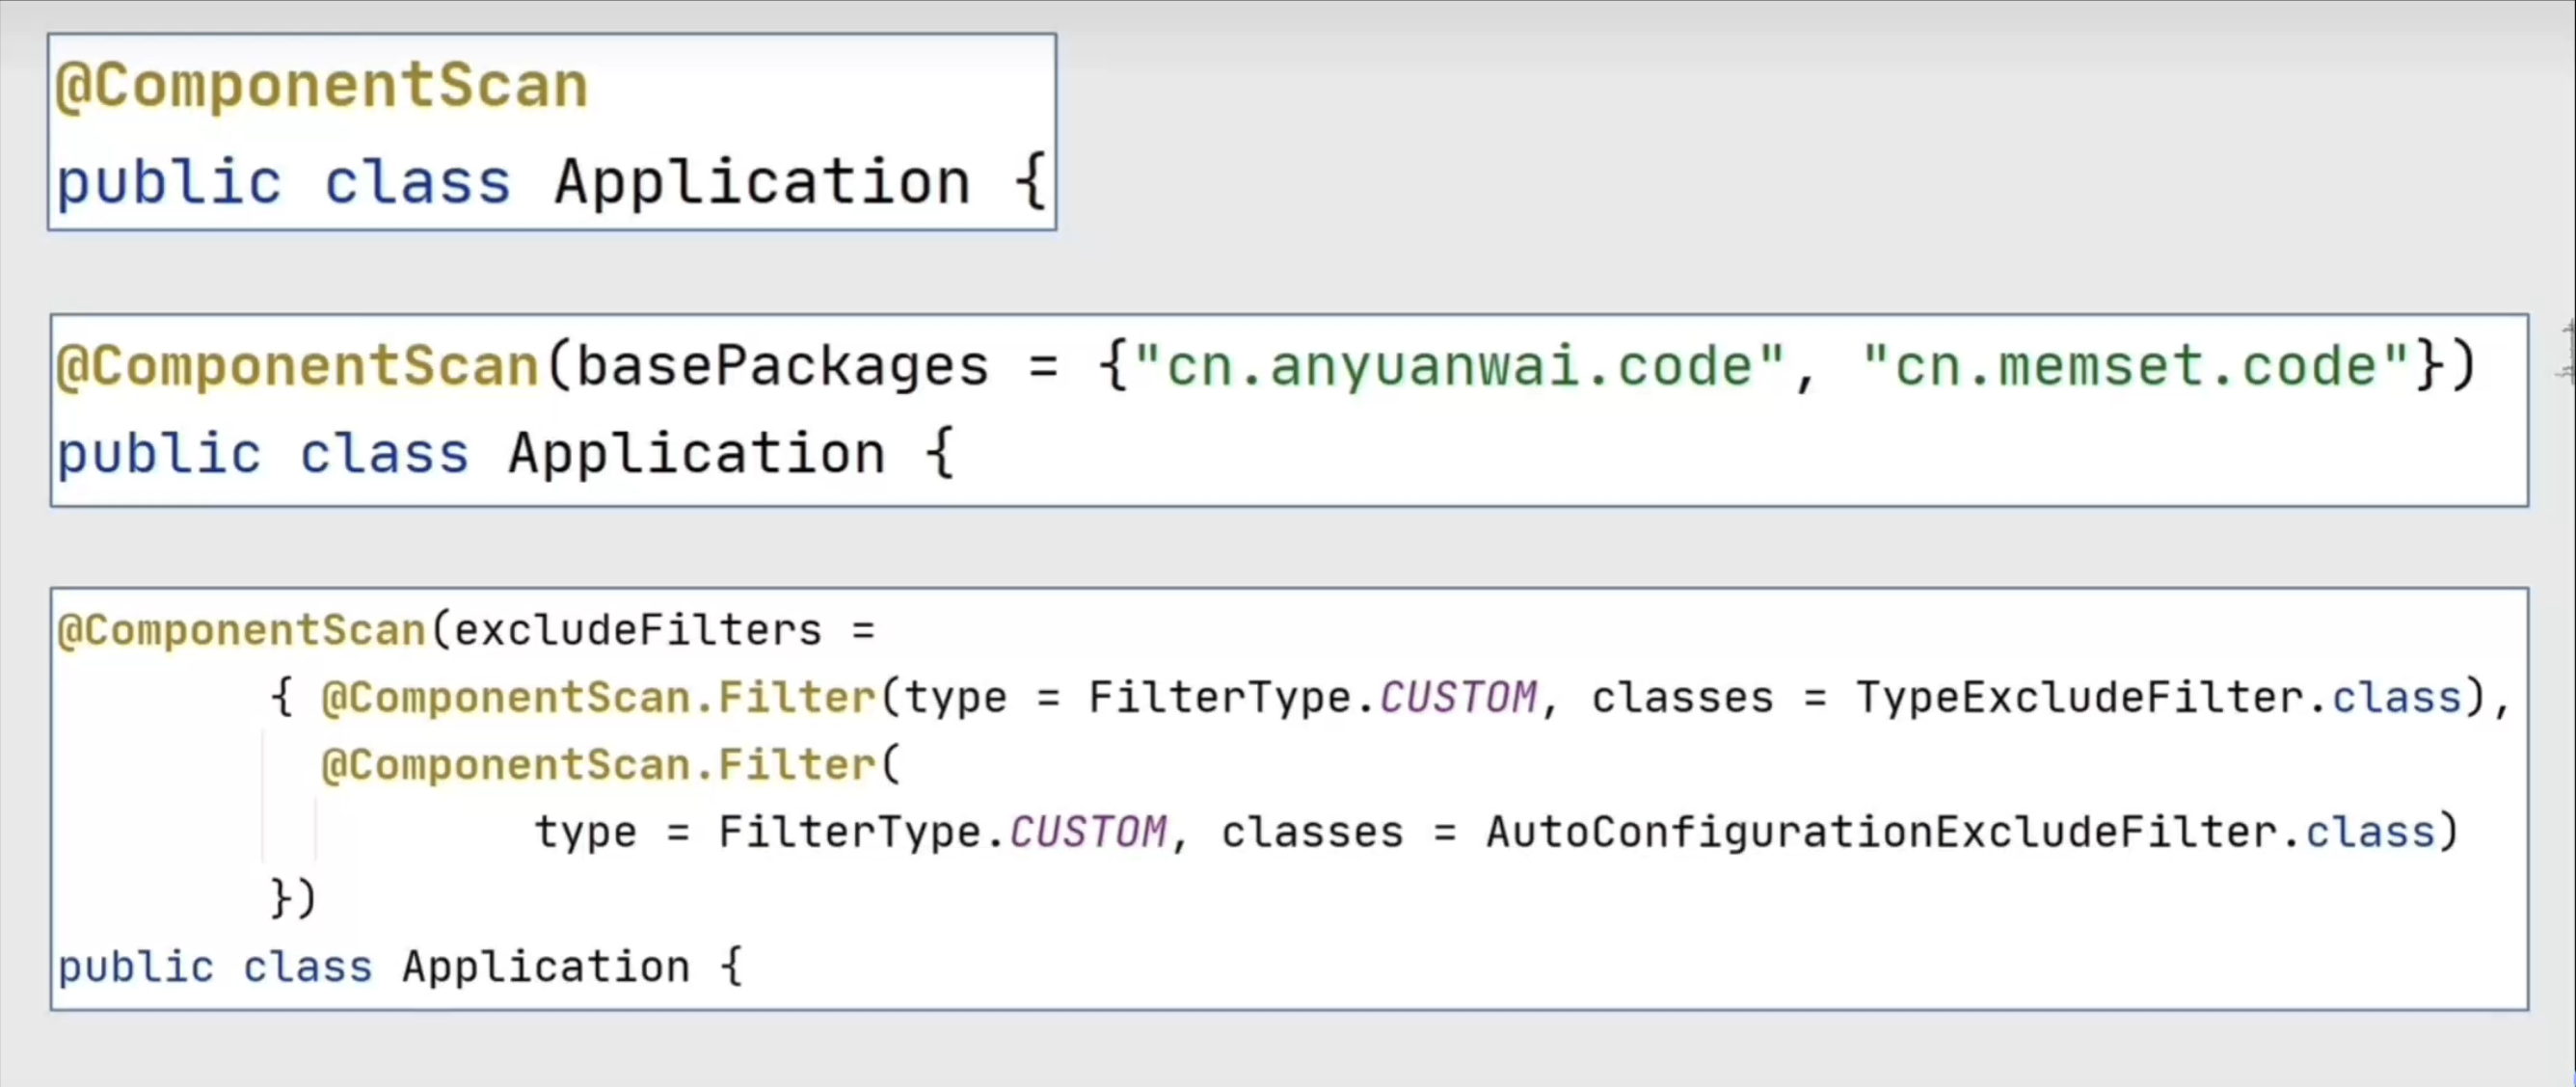The image size is (2576, 1087).
Task: Click the "cn.memset.code" string literal
Action: click(2136, 366)
